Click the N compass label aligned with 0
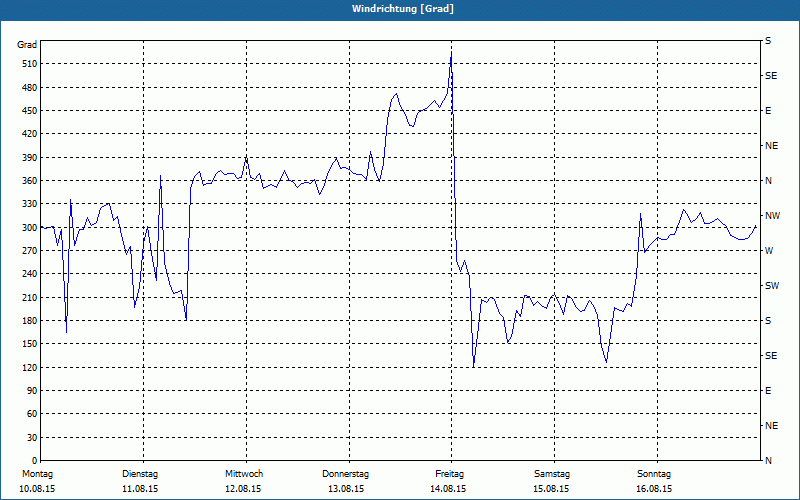The image size is (800, 500). click(768, 461)
